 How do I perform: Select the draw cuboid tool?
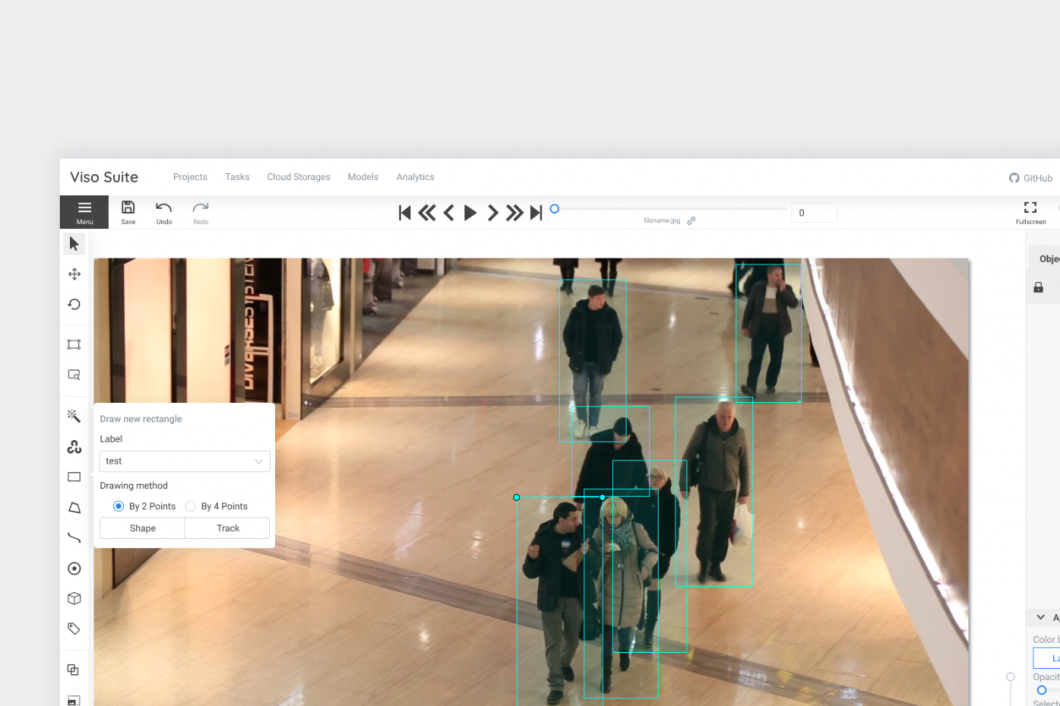(74, 598)
